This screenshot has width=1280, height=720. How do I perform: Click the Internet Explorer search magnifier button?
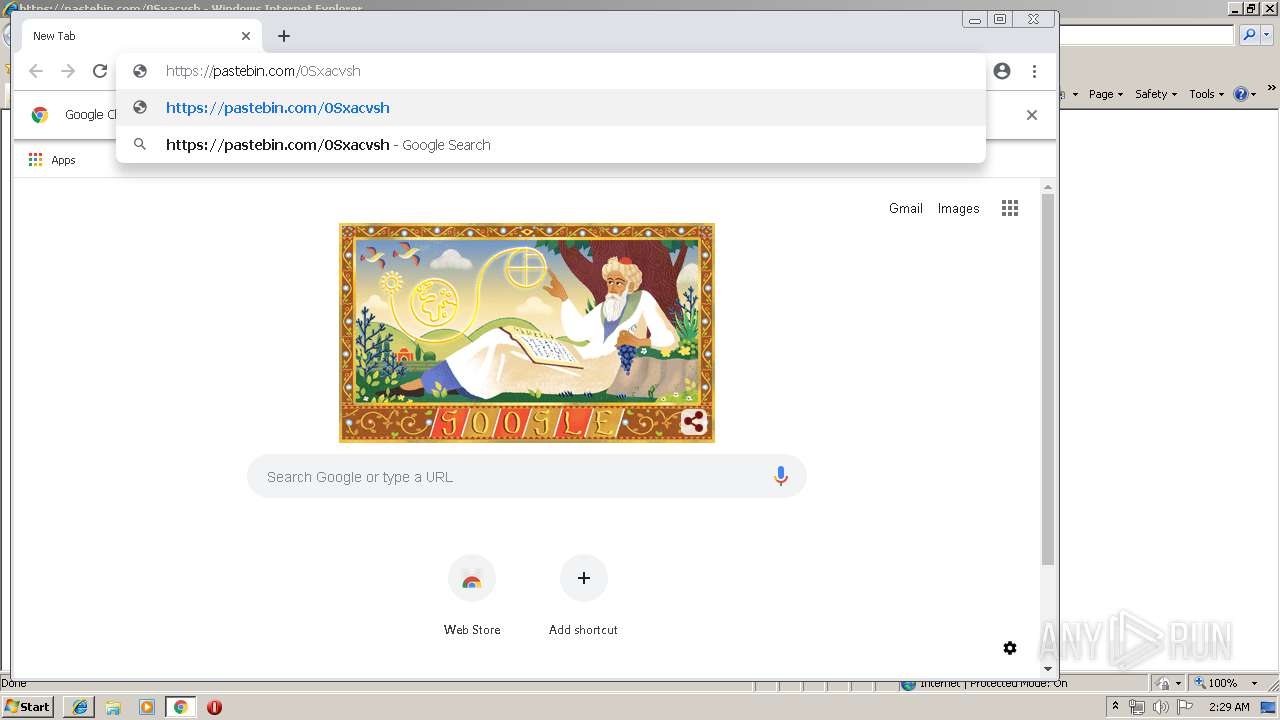(x=1249, y=35)
